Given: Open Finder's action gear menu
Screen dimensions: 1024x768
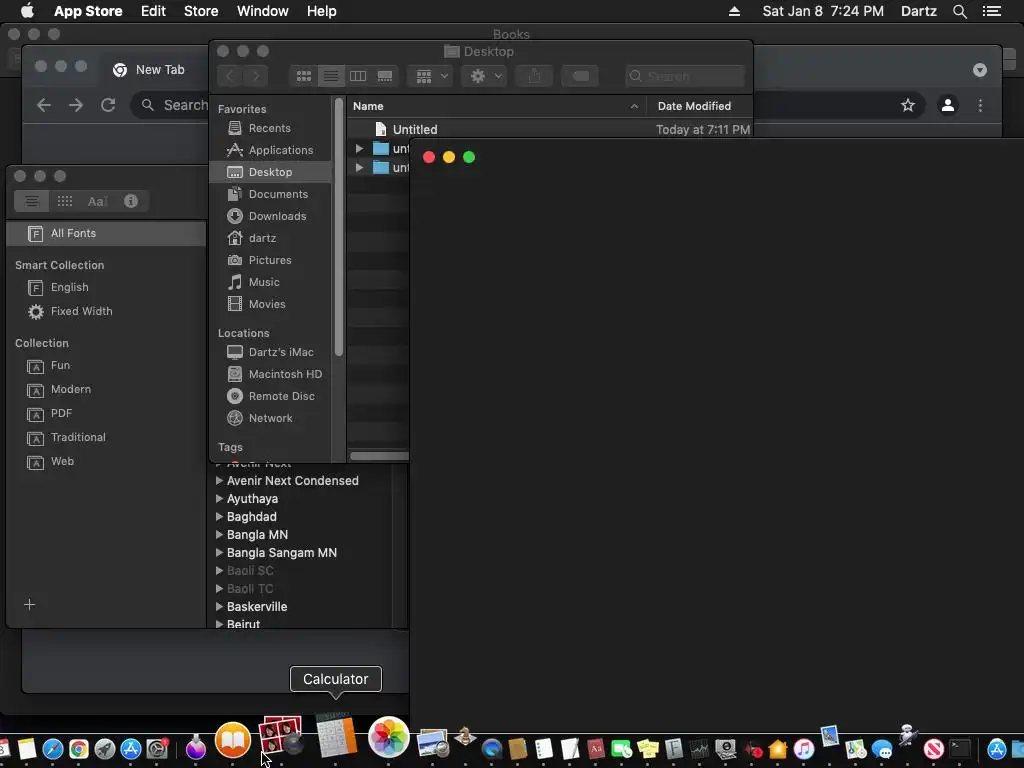Looking at the screenshot, I should point(485,76).
